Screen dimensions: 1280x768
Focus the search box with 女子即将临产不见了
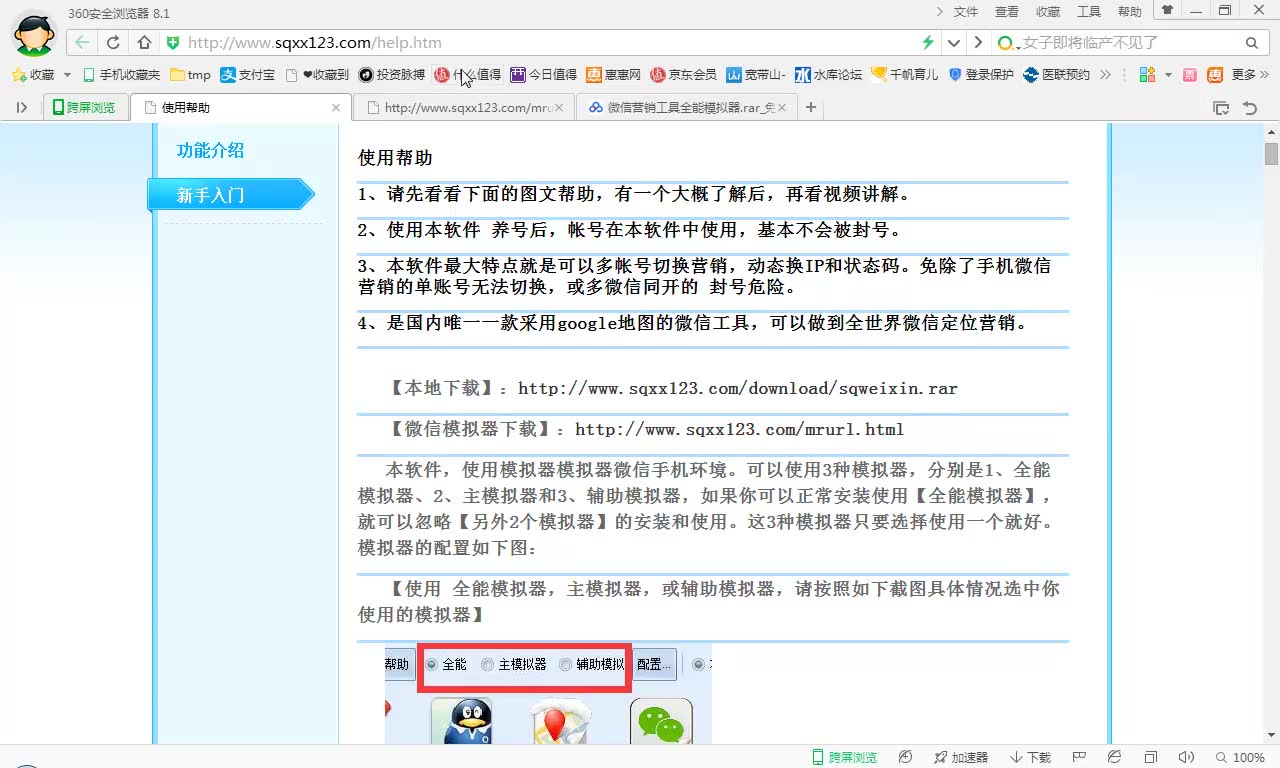1131,43
